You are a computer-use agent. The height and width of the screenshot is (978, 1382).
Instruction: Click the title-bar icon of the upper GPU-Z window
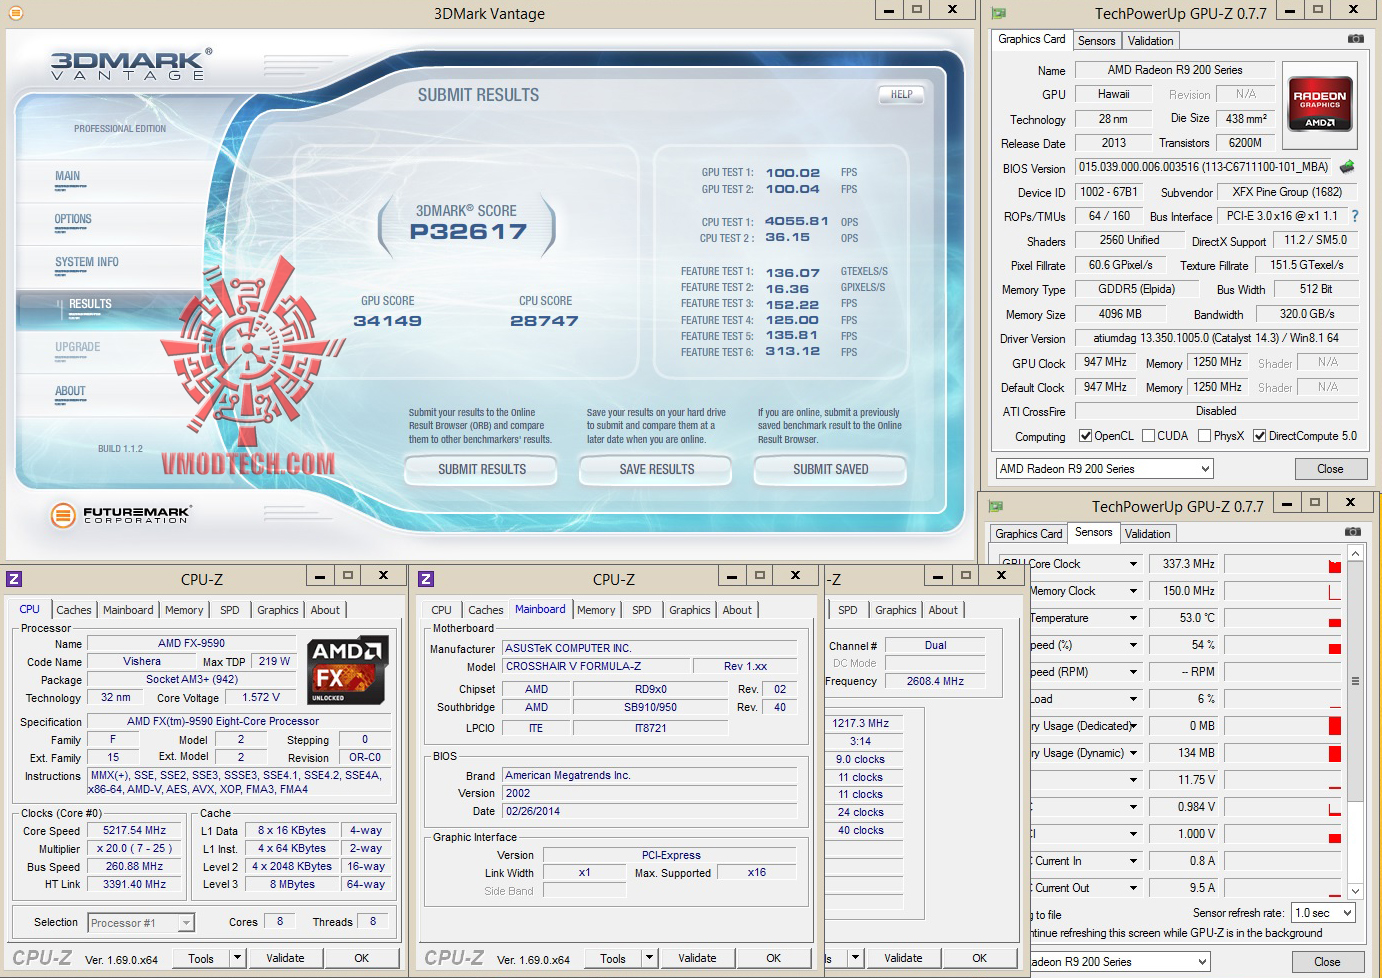click(x=998, y=13)
